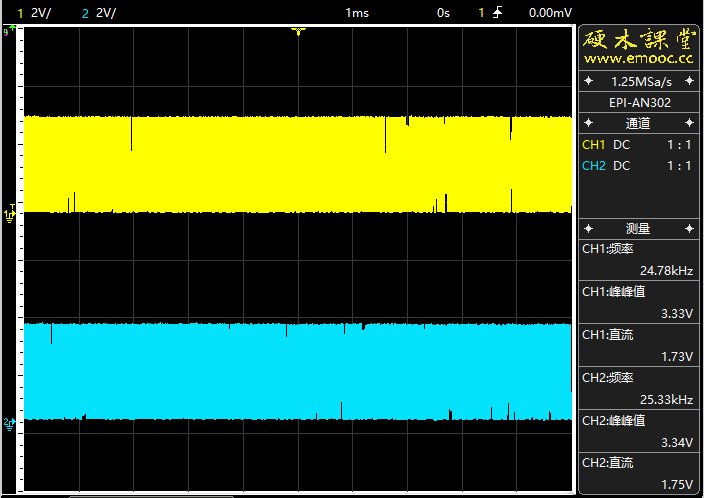
Task: Click the 0.00mV trigger level value
Action: [550, 12]
